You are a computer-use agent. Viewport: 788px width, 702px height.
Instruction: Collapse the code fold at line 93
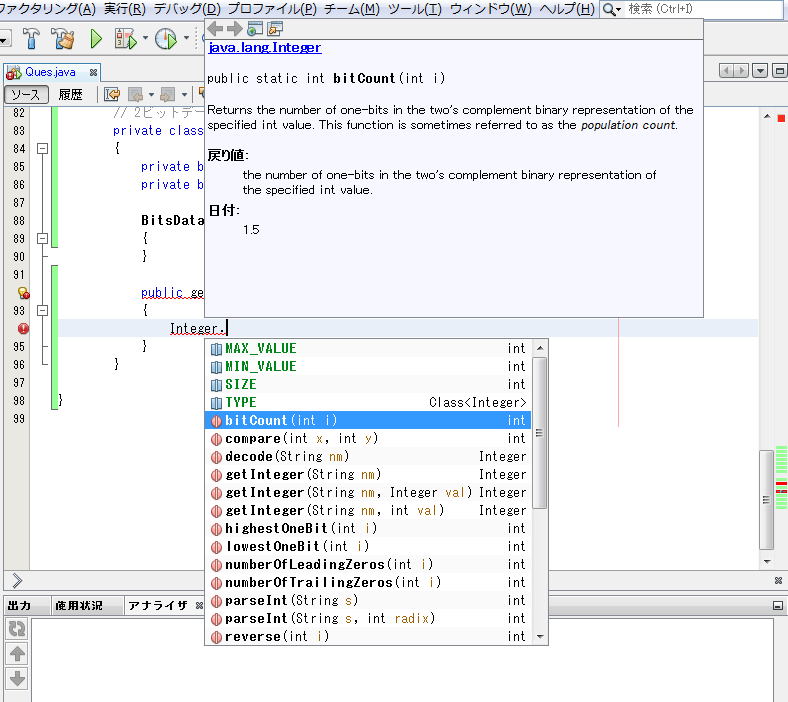(43, 311)
